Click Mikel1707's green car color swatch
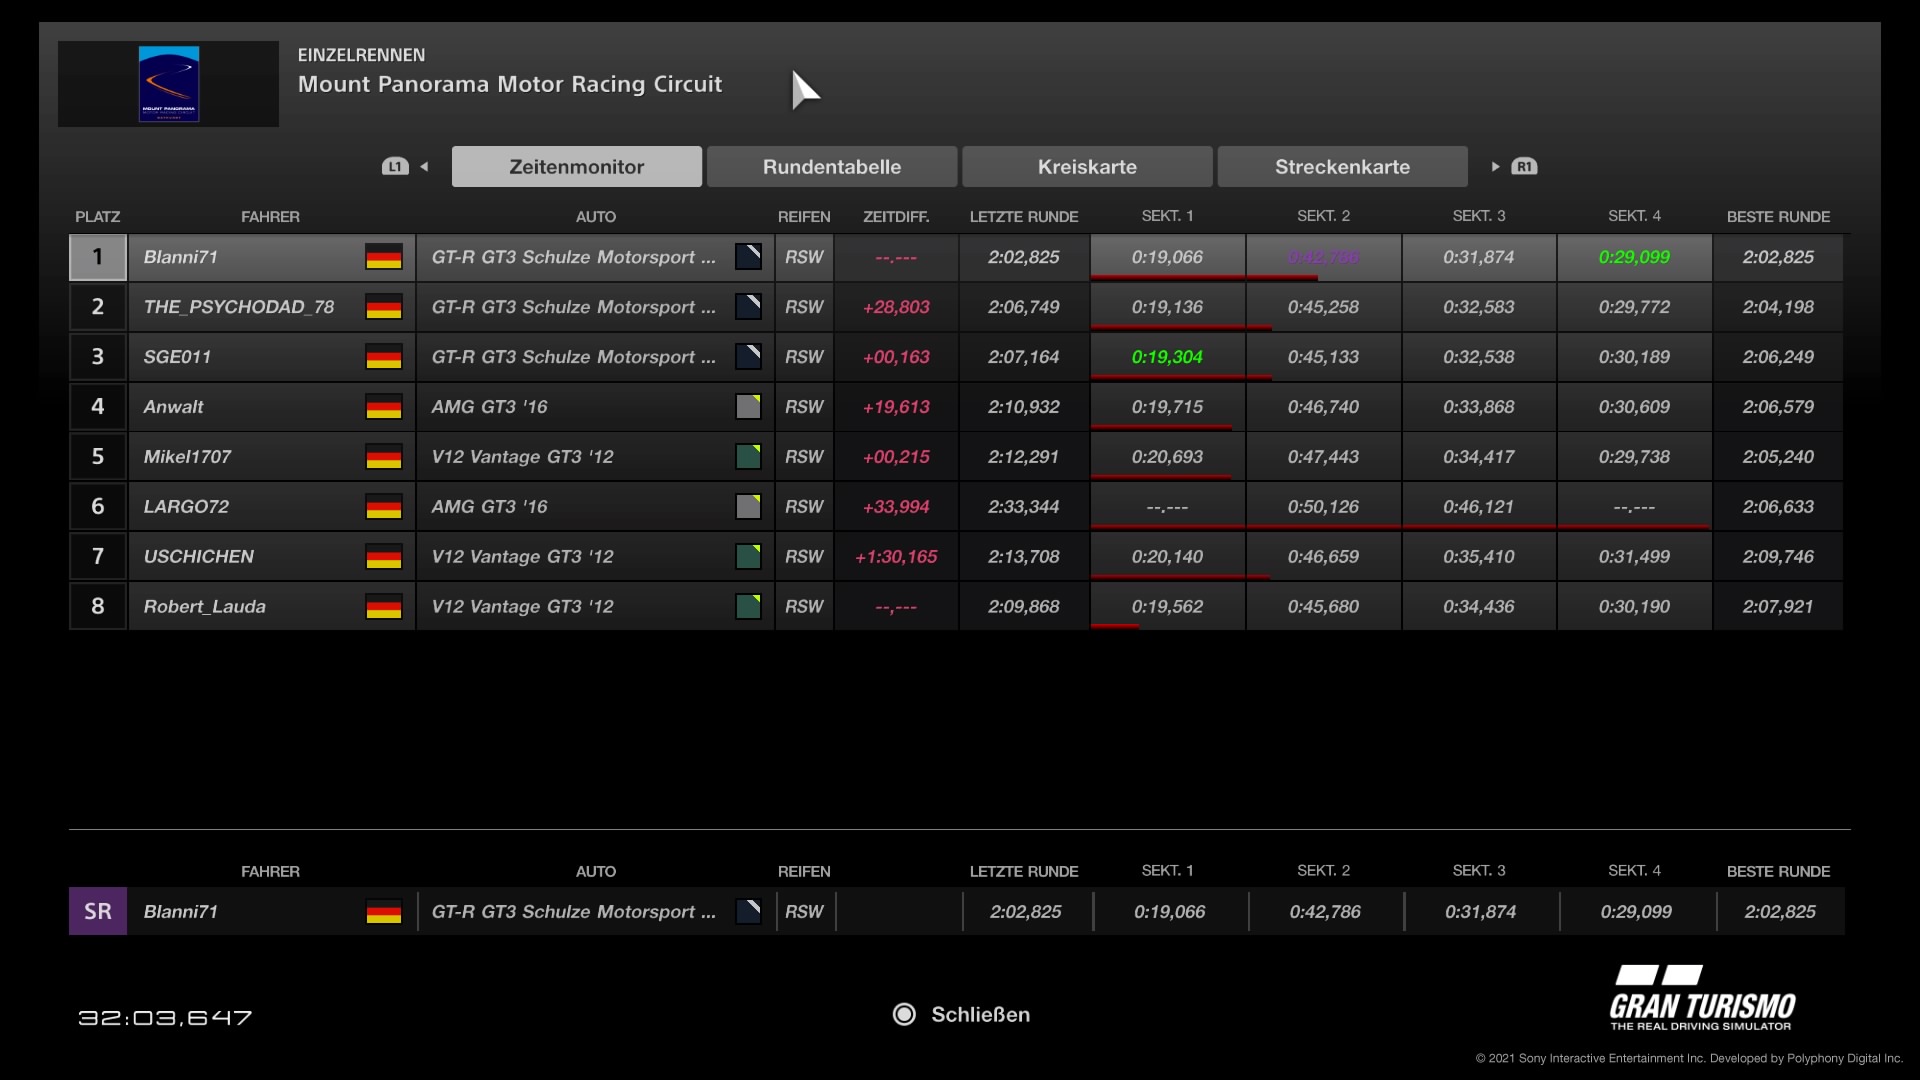 click(x=748, y=457)
